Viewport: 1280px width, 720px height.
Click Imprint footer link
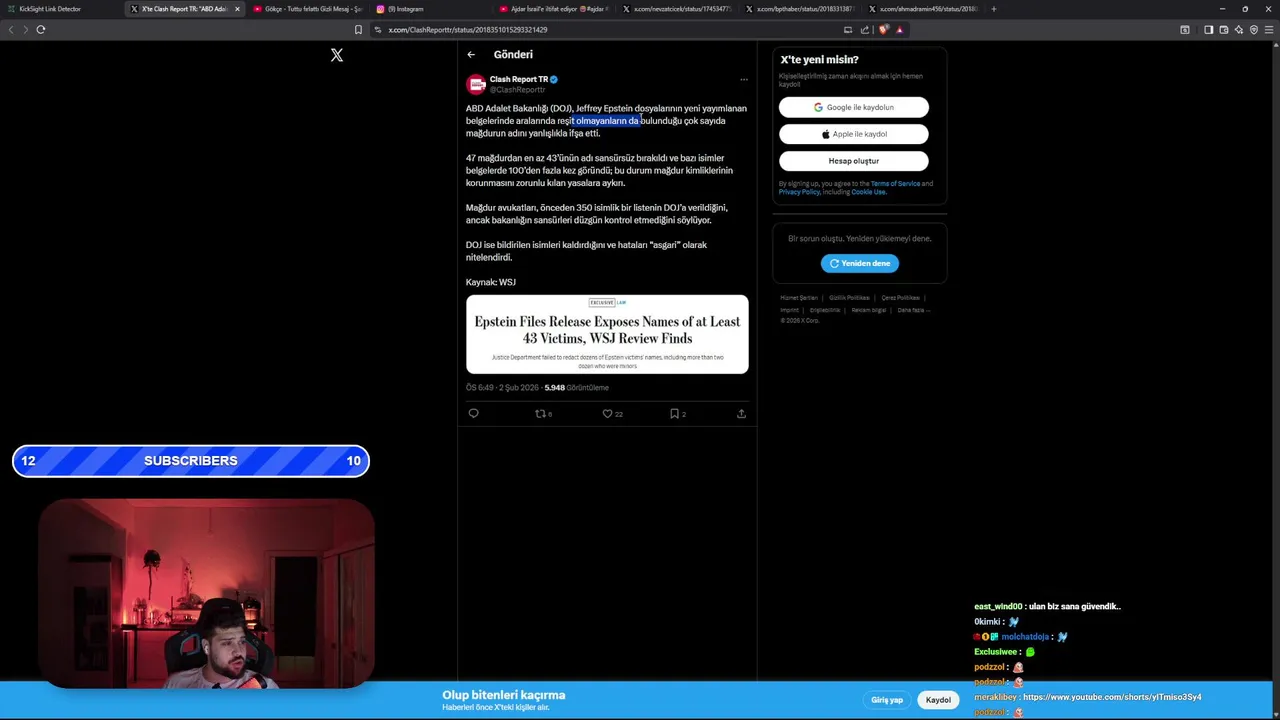(789, 310)
